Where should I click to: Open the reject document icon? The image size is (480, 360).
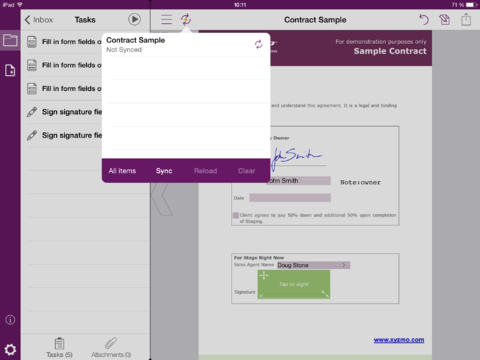coord(444,20)
